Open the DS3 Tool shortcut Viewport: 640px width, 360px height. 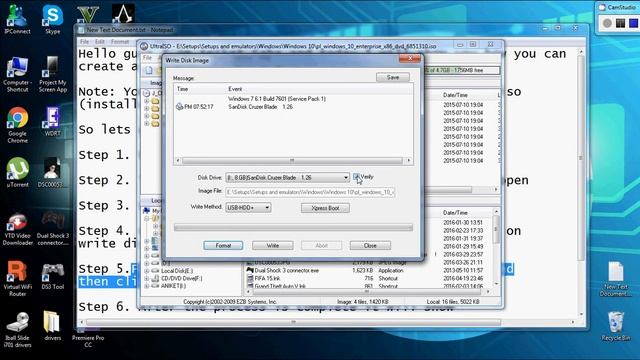[53, 277]
